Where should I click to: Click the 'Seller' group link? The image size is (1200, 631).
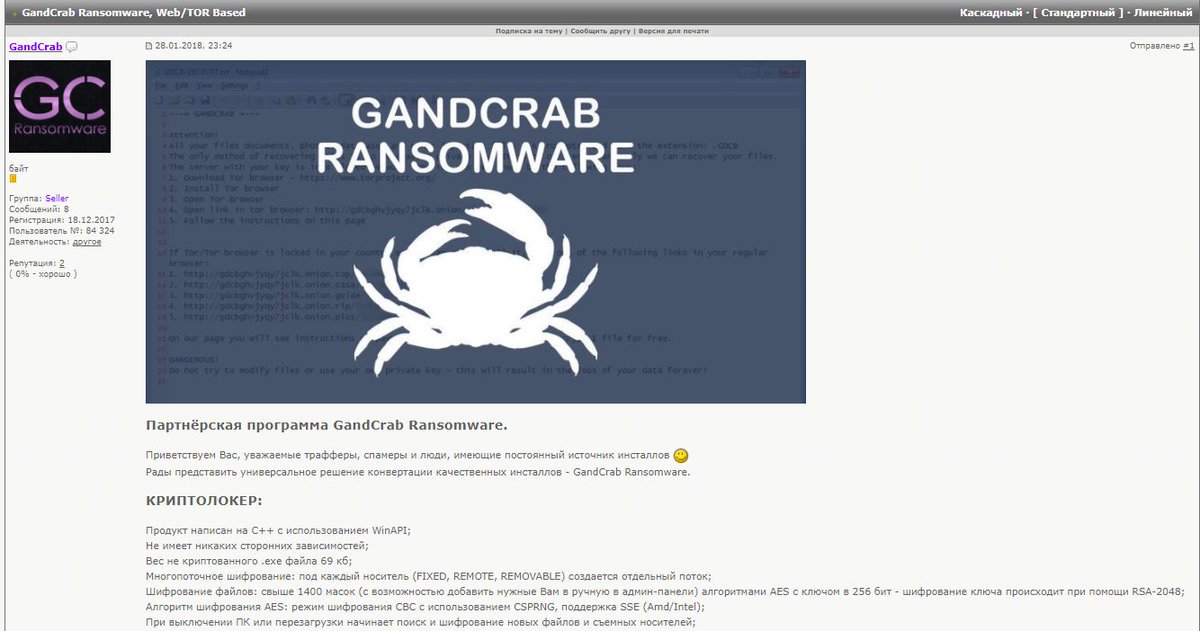(57, 199)
